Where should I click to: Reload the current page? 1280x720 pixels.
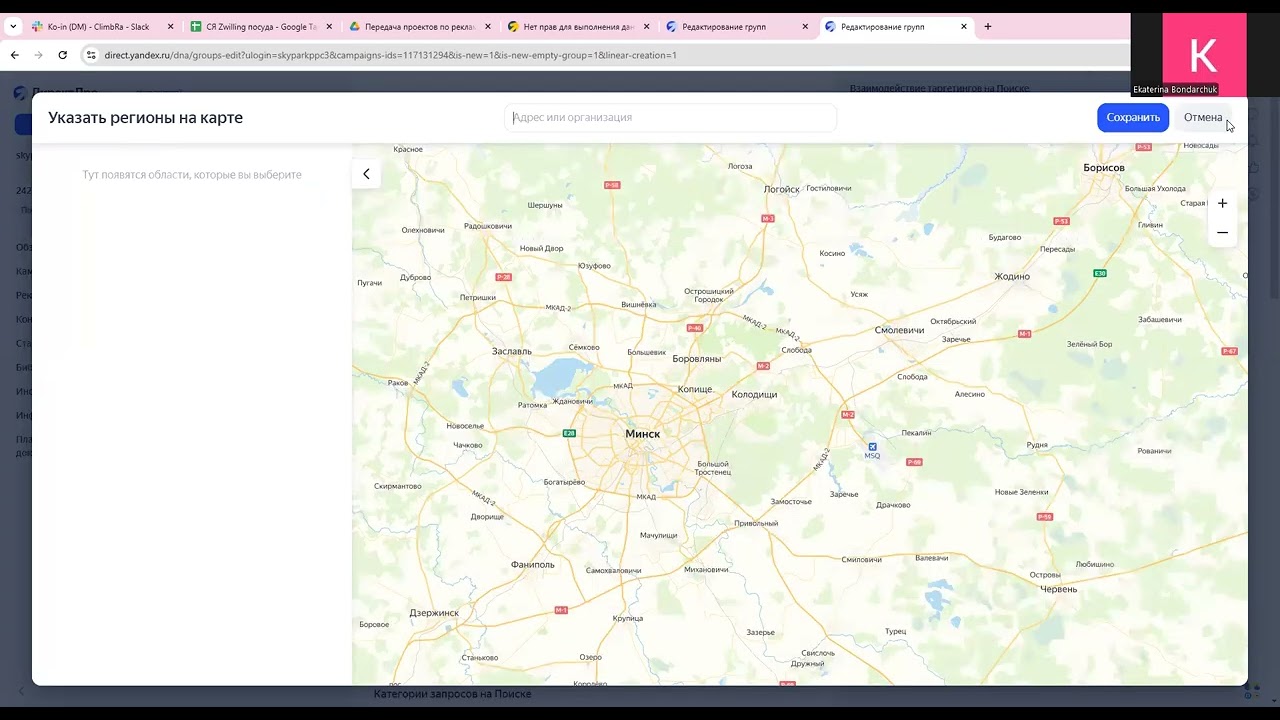tap(63, 55)
